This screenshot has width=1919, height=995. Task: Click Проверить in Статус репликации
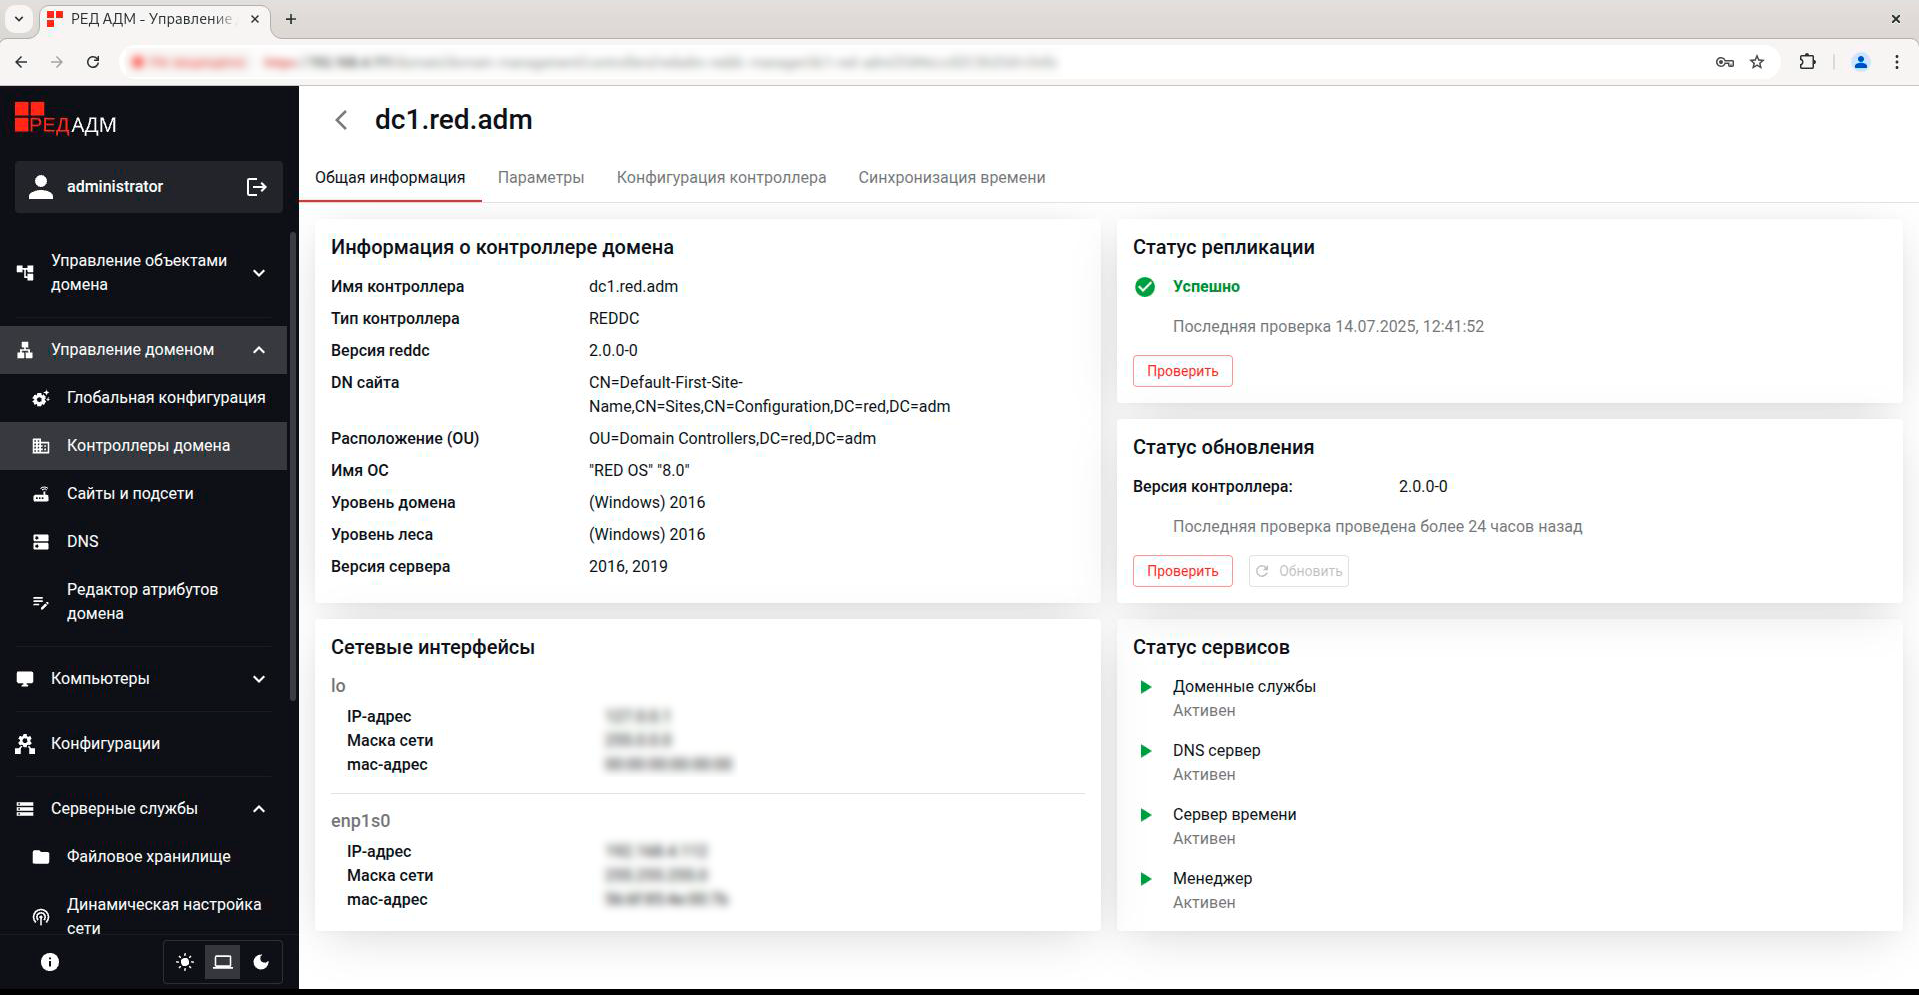tap(1182, 371)
